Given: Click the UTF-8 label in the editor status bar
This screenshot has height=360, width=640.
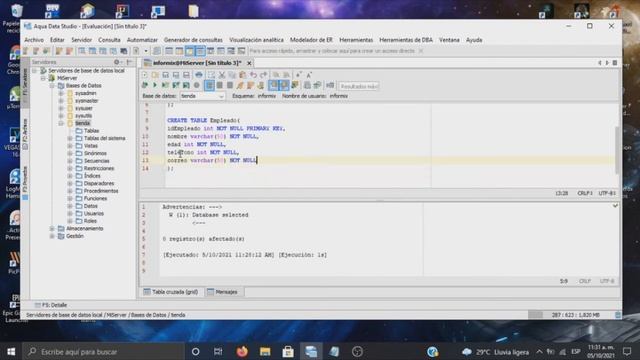Looking at the screenshot, I should (x=607, y=193).
